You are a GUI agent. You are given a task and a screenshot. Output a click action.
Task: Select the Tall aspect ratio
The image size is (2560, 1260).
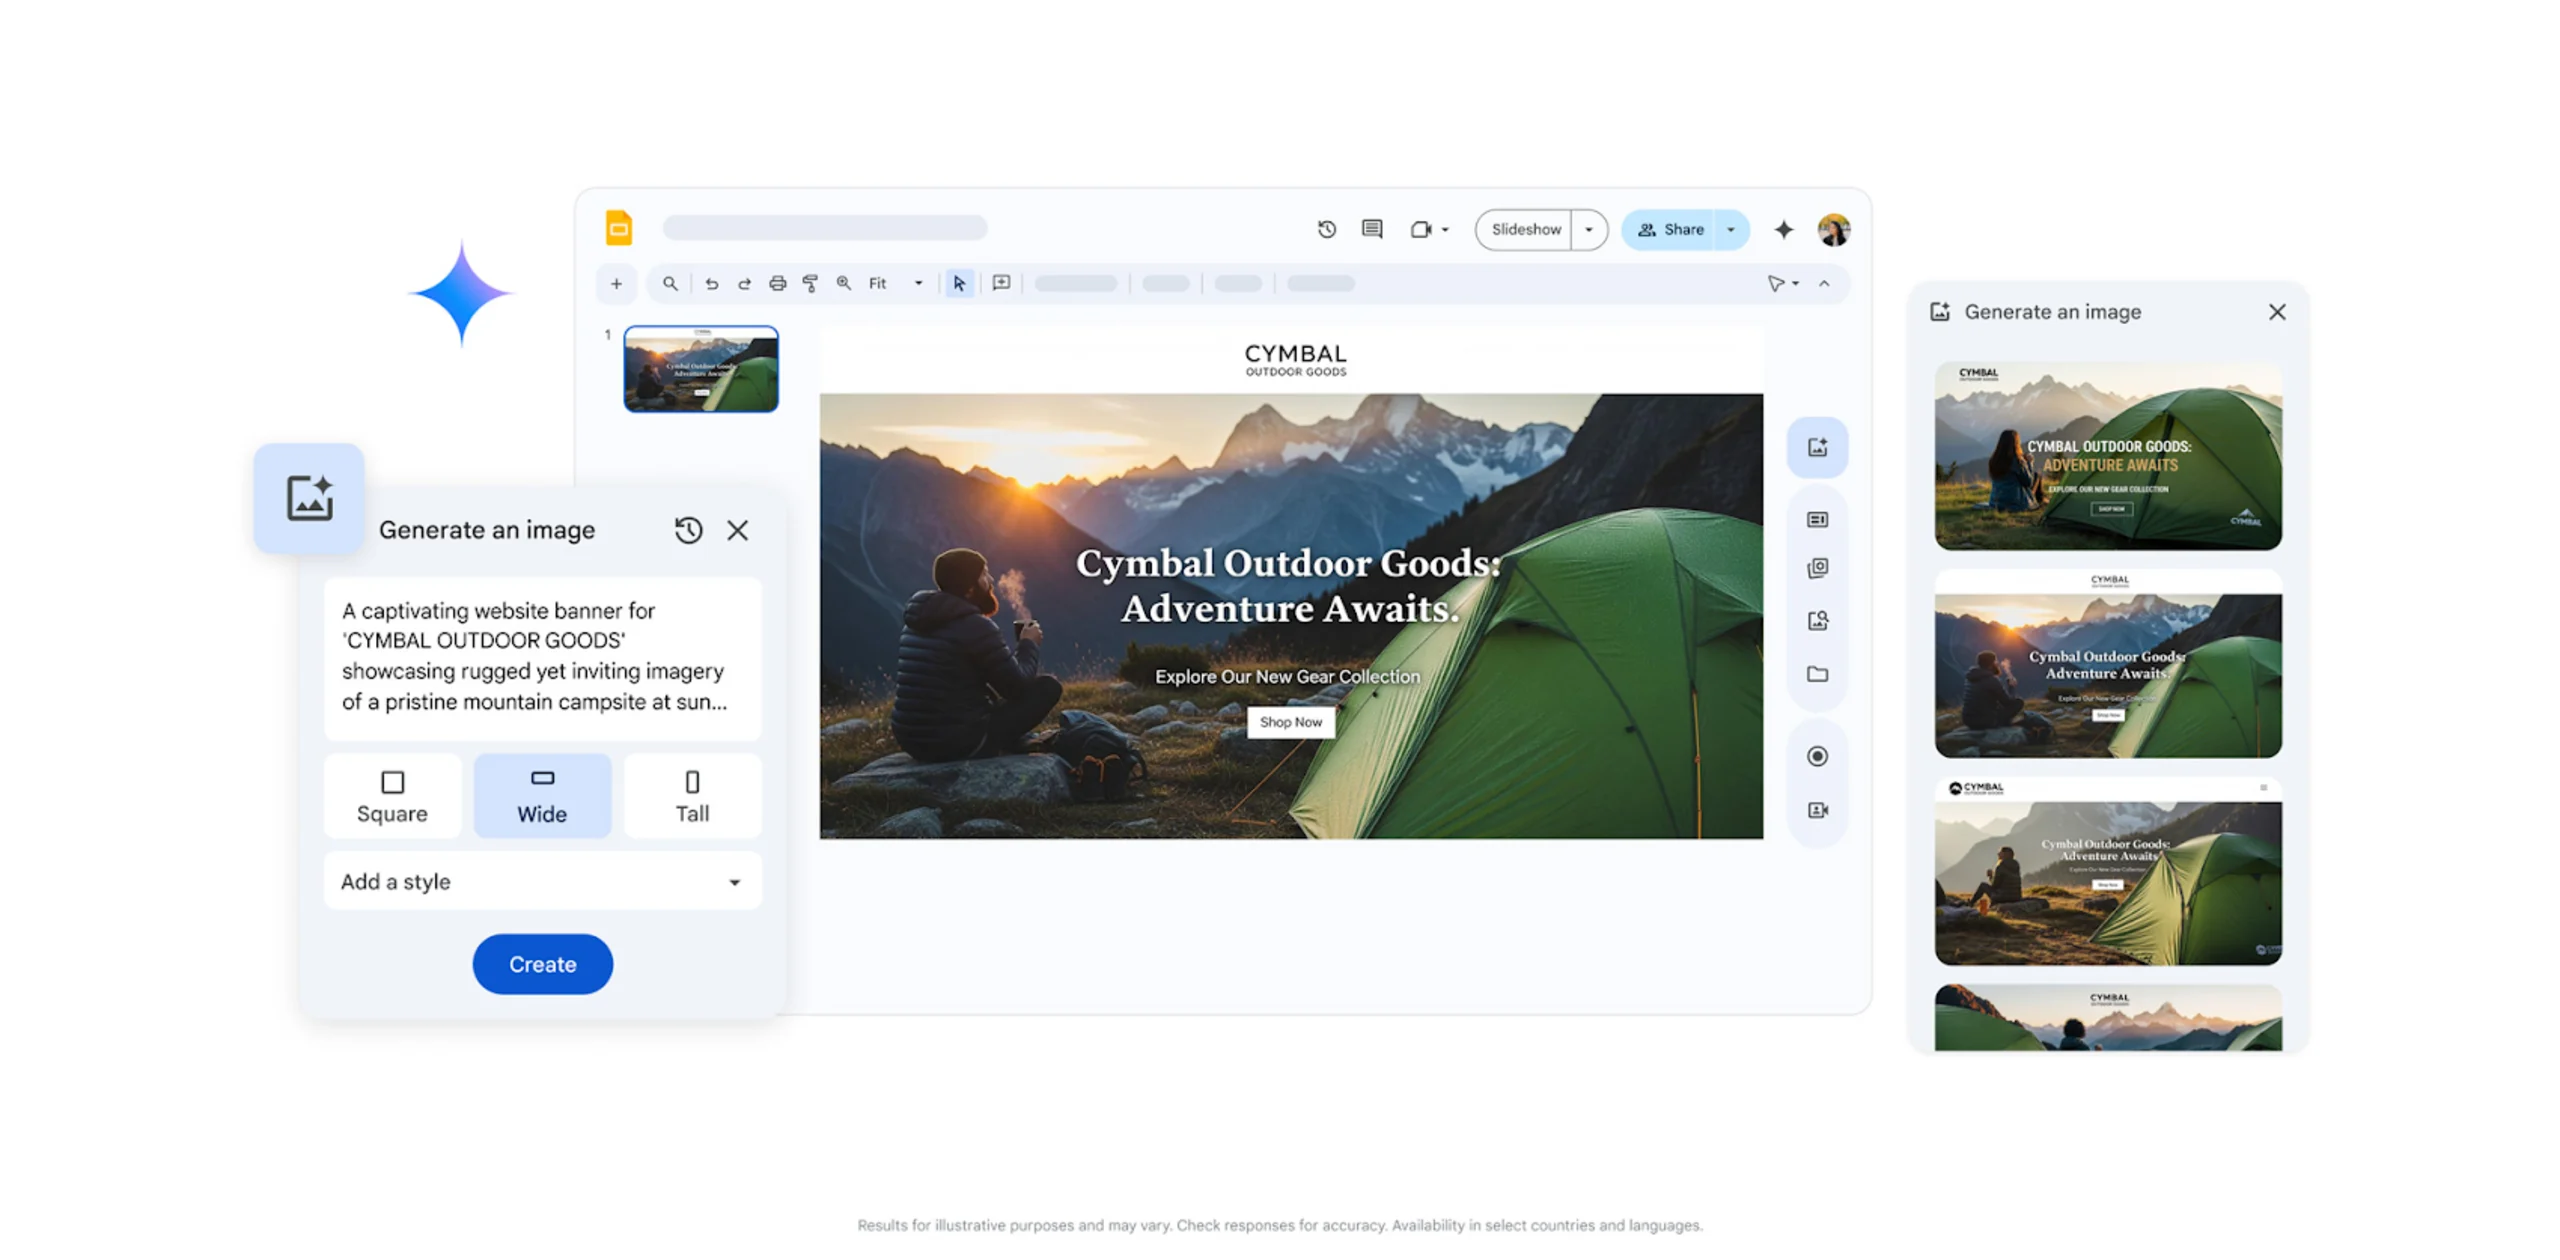[692, 796]
